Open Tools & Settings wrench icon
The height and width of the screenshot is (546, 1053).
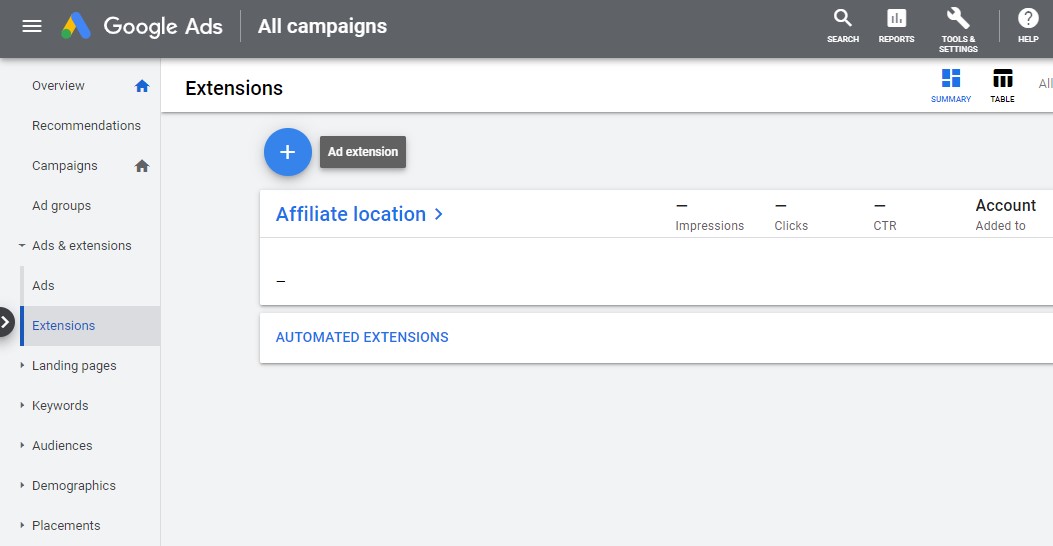coord(958,19)
